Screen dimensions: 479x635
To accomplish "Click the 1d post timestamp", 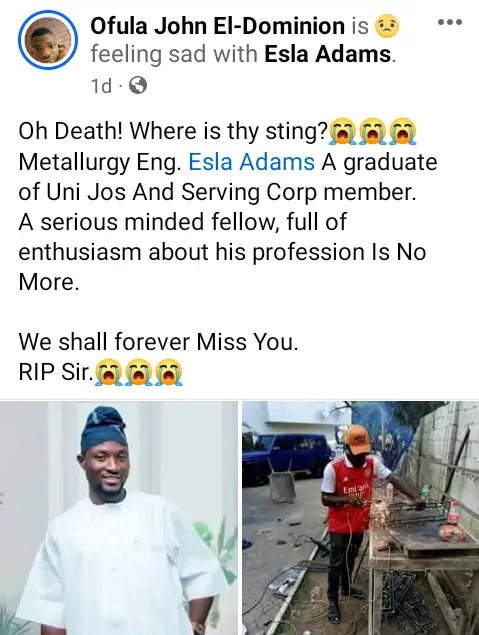I will (x=101, y=86).
